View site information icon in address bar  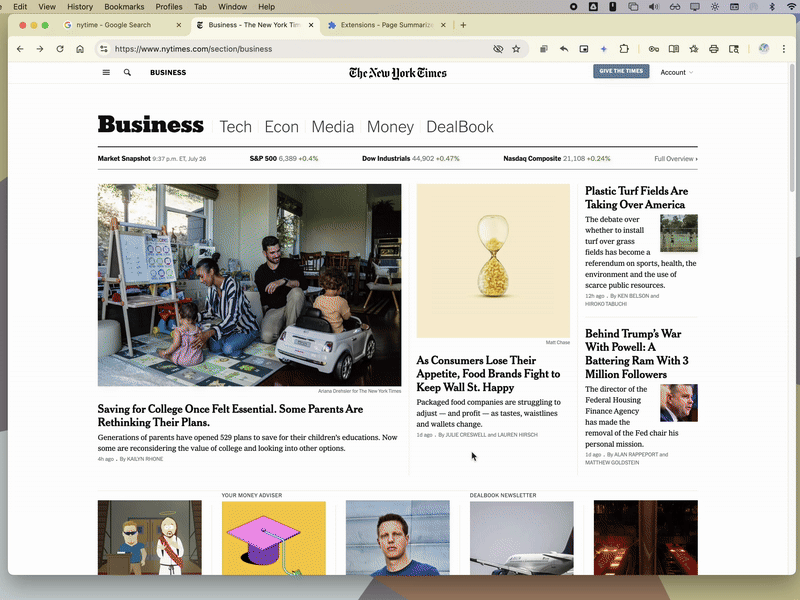coord(104,49)
